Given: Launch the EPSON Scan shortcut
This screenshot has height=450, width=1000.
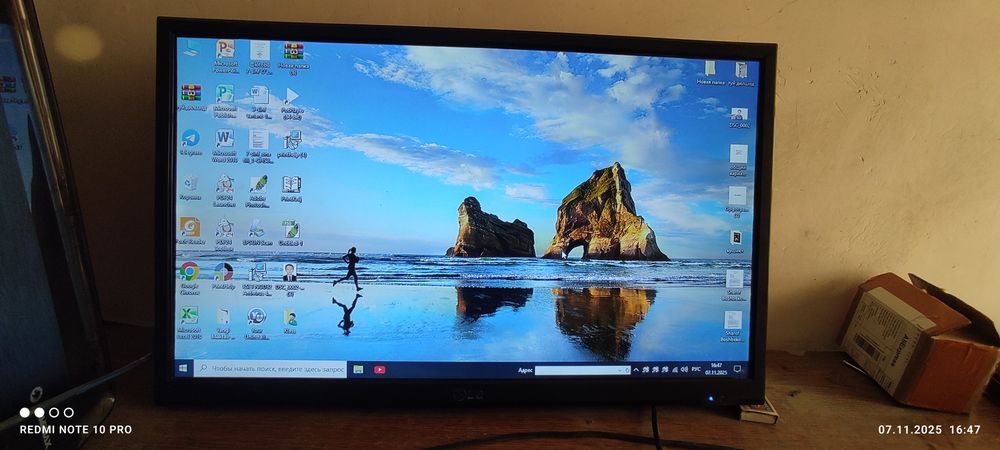Looking at the screenshot, I should pyautogui.click(x=258, y=233).
